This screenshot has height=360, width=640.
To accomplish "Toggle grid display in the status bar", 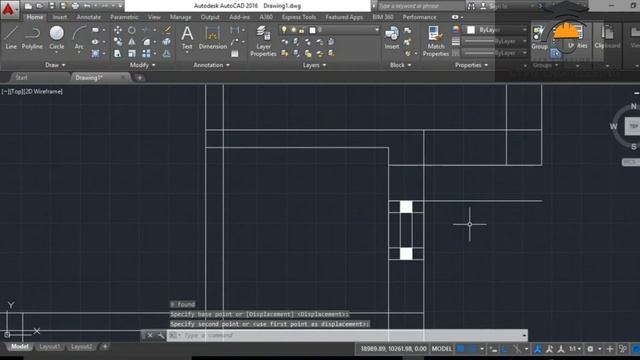I will coord(461,349).
